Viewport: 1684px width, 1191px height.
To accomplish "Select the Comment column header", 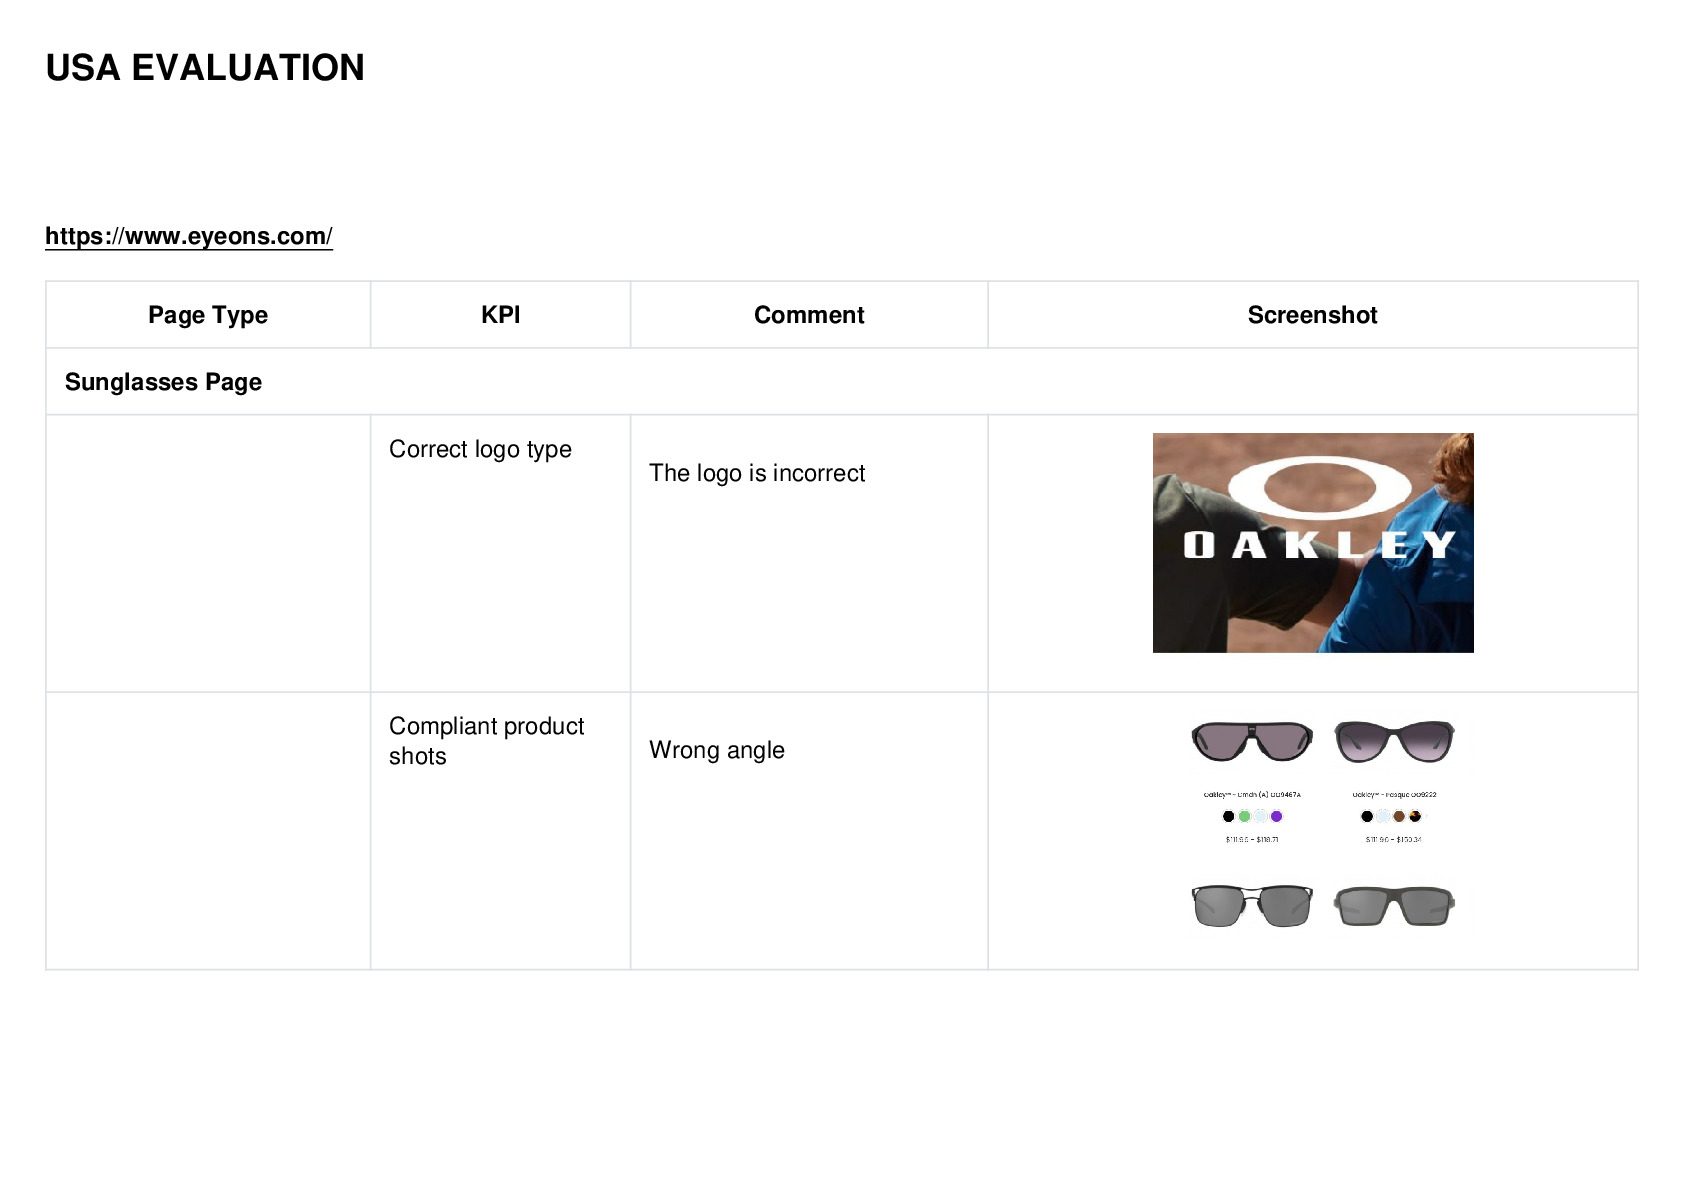I will (x=809, y=315).
